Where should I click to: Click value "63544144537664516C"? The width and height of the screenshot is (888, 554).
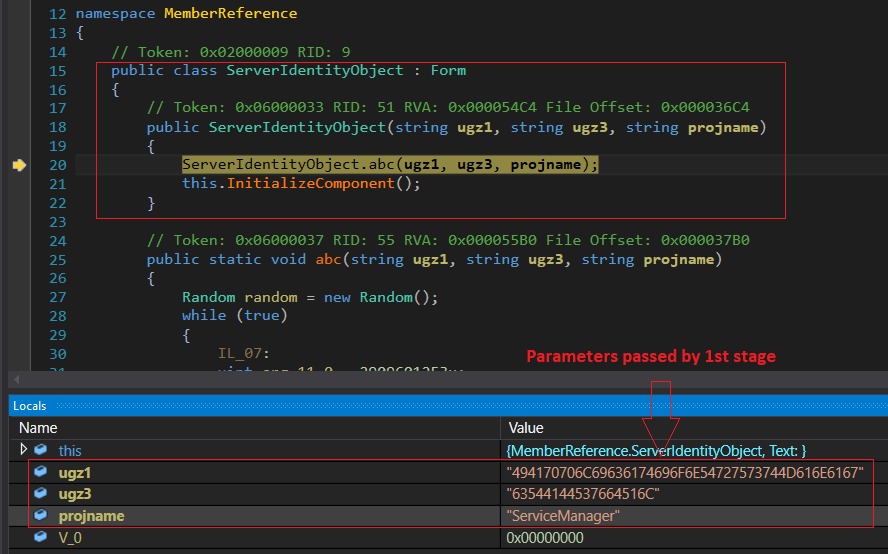point(583,494)
